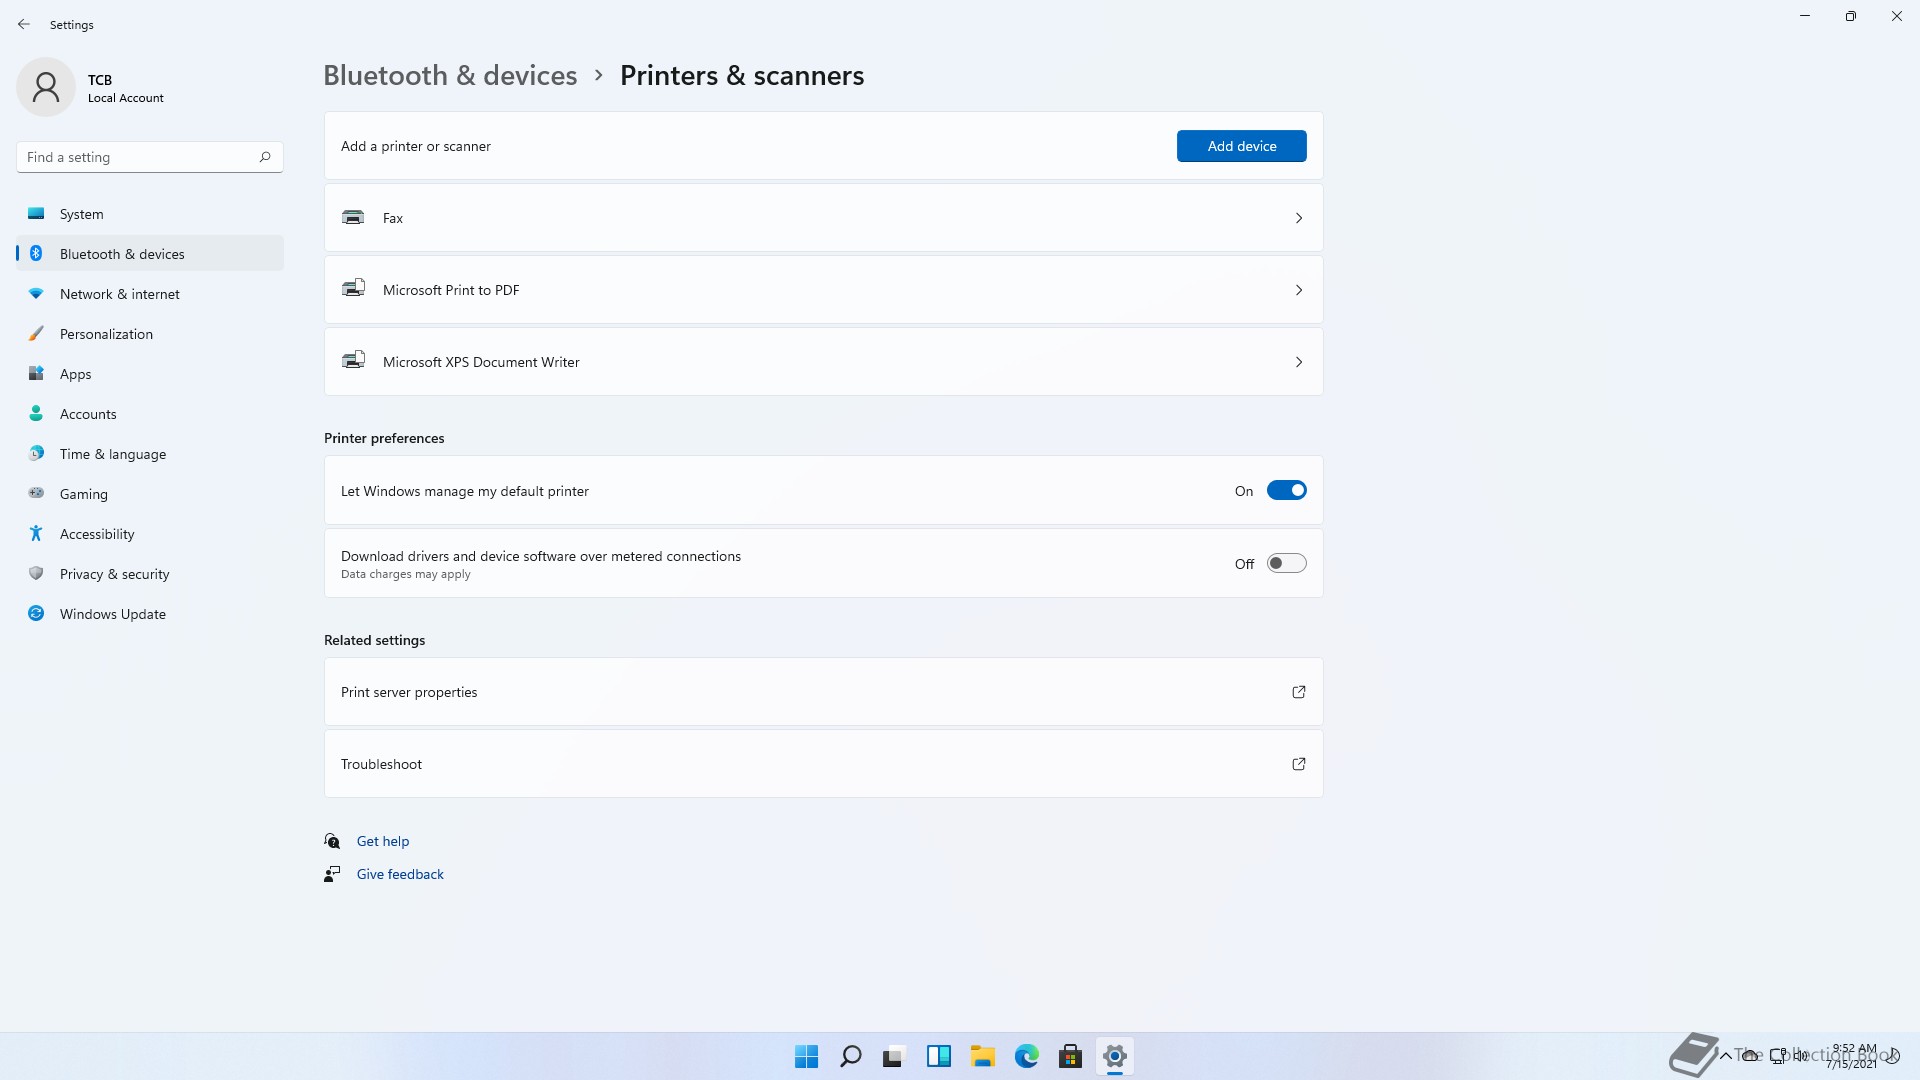Image resolution: width=1920 pixels, height=1080 pixels.
Task: Open Accessibility via its figure icon
Action: (36, 533)
